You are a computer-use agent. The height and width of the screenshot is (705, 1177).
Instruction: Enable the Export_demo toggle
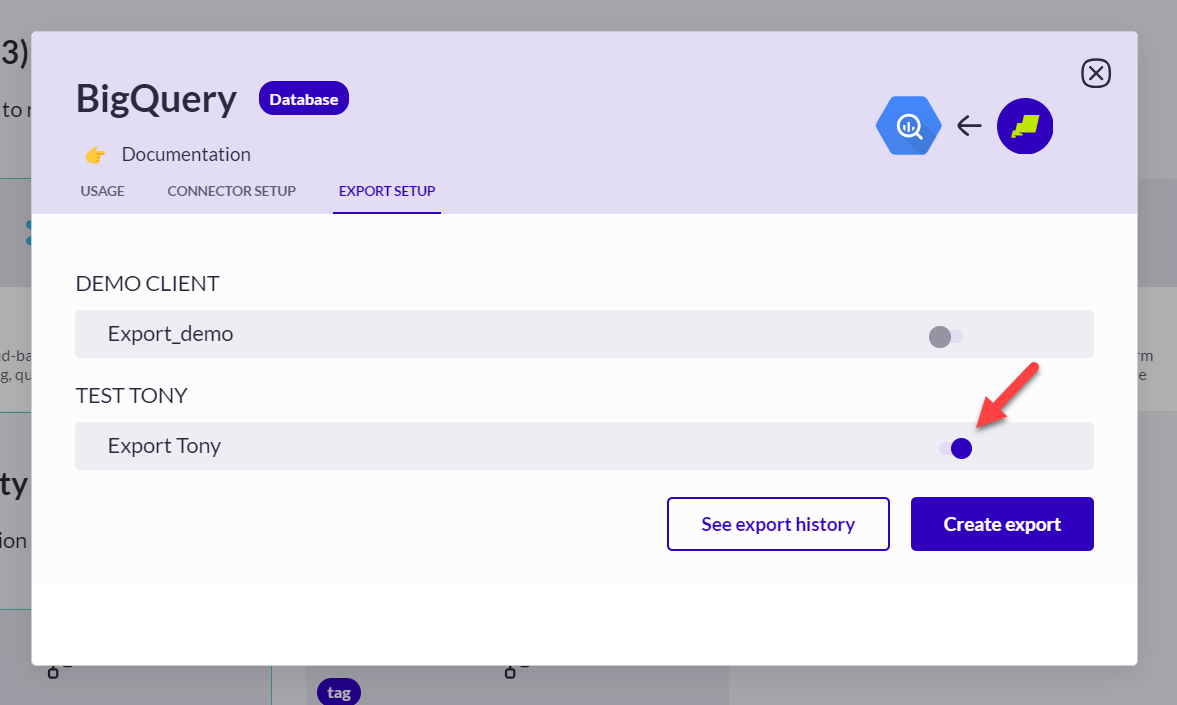pyautogui.click(x=945, y=336)
